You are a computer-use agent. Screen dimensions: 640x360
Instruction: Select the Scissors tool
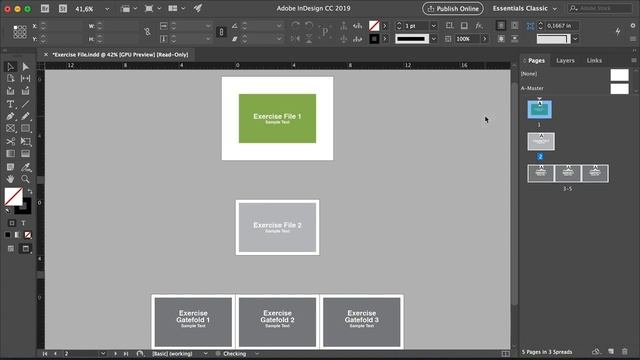coord(10,142)
